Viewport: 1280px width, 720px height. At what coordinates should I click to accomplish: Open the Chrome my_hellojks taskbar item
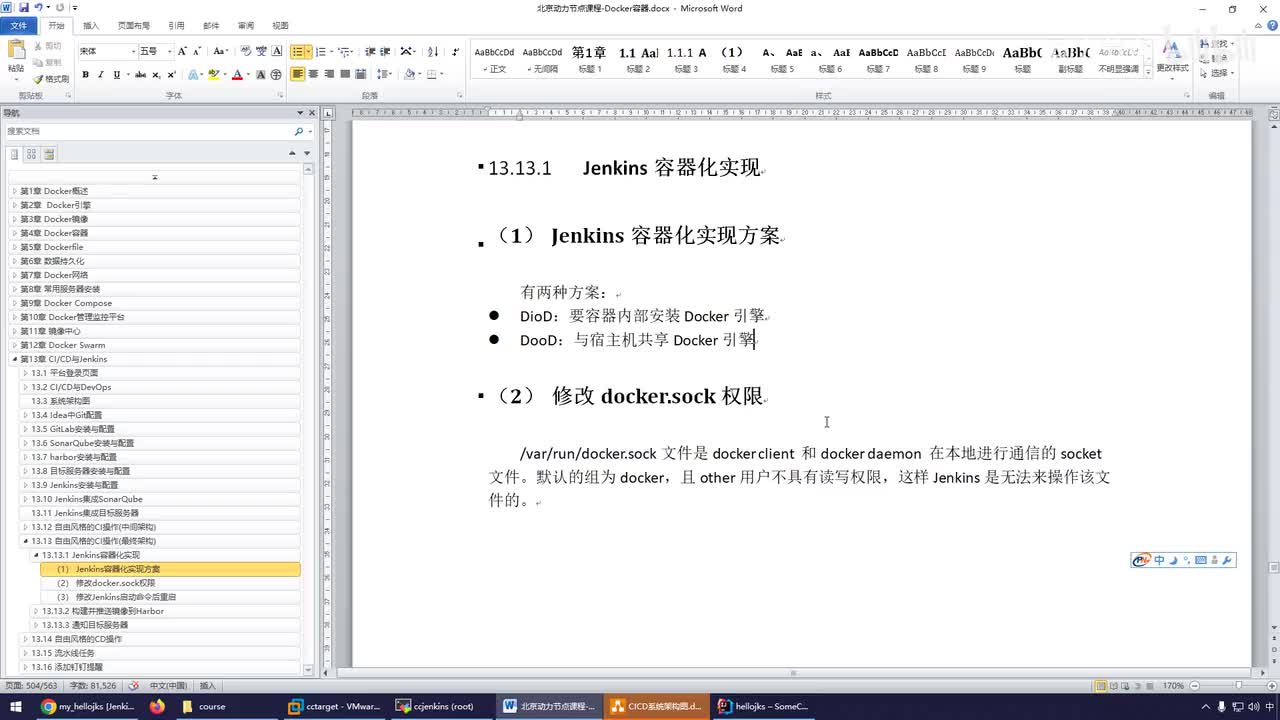(88, 706)
